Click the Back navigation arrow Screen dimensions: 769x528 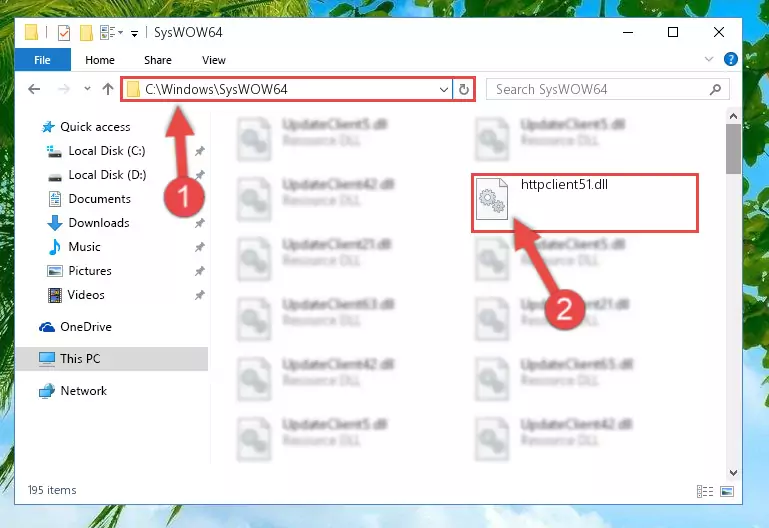tap(34, 89)
